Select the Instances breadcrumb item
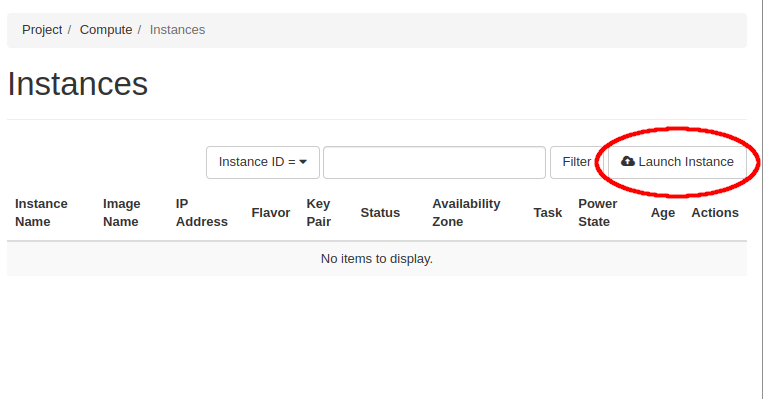 (177, 30)
